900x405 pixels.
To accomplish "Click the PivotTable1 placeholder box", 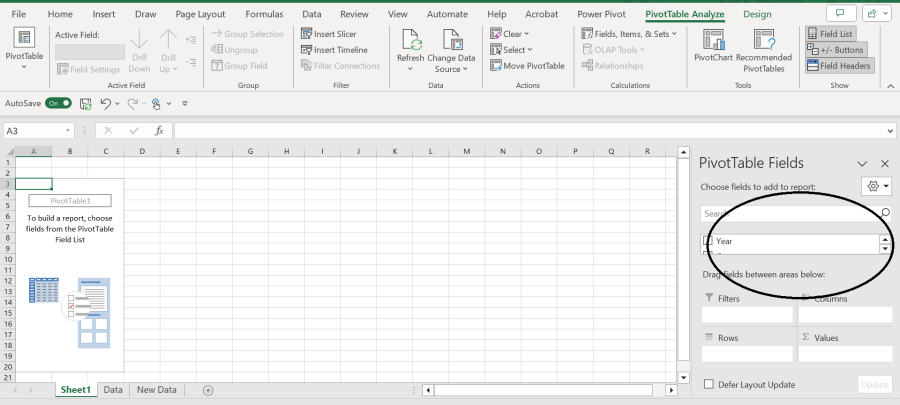I will [x=70, y=201].
